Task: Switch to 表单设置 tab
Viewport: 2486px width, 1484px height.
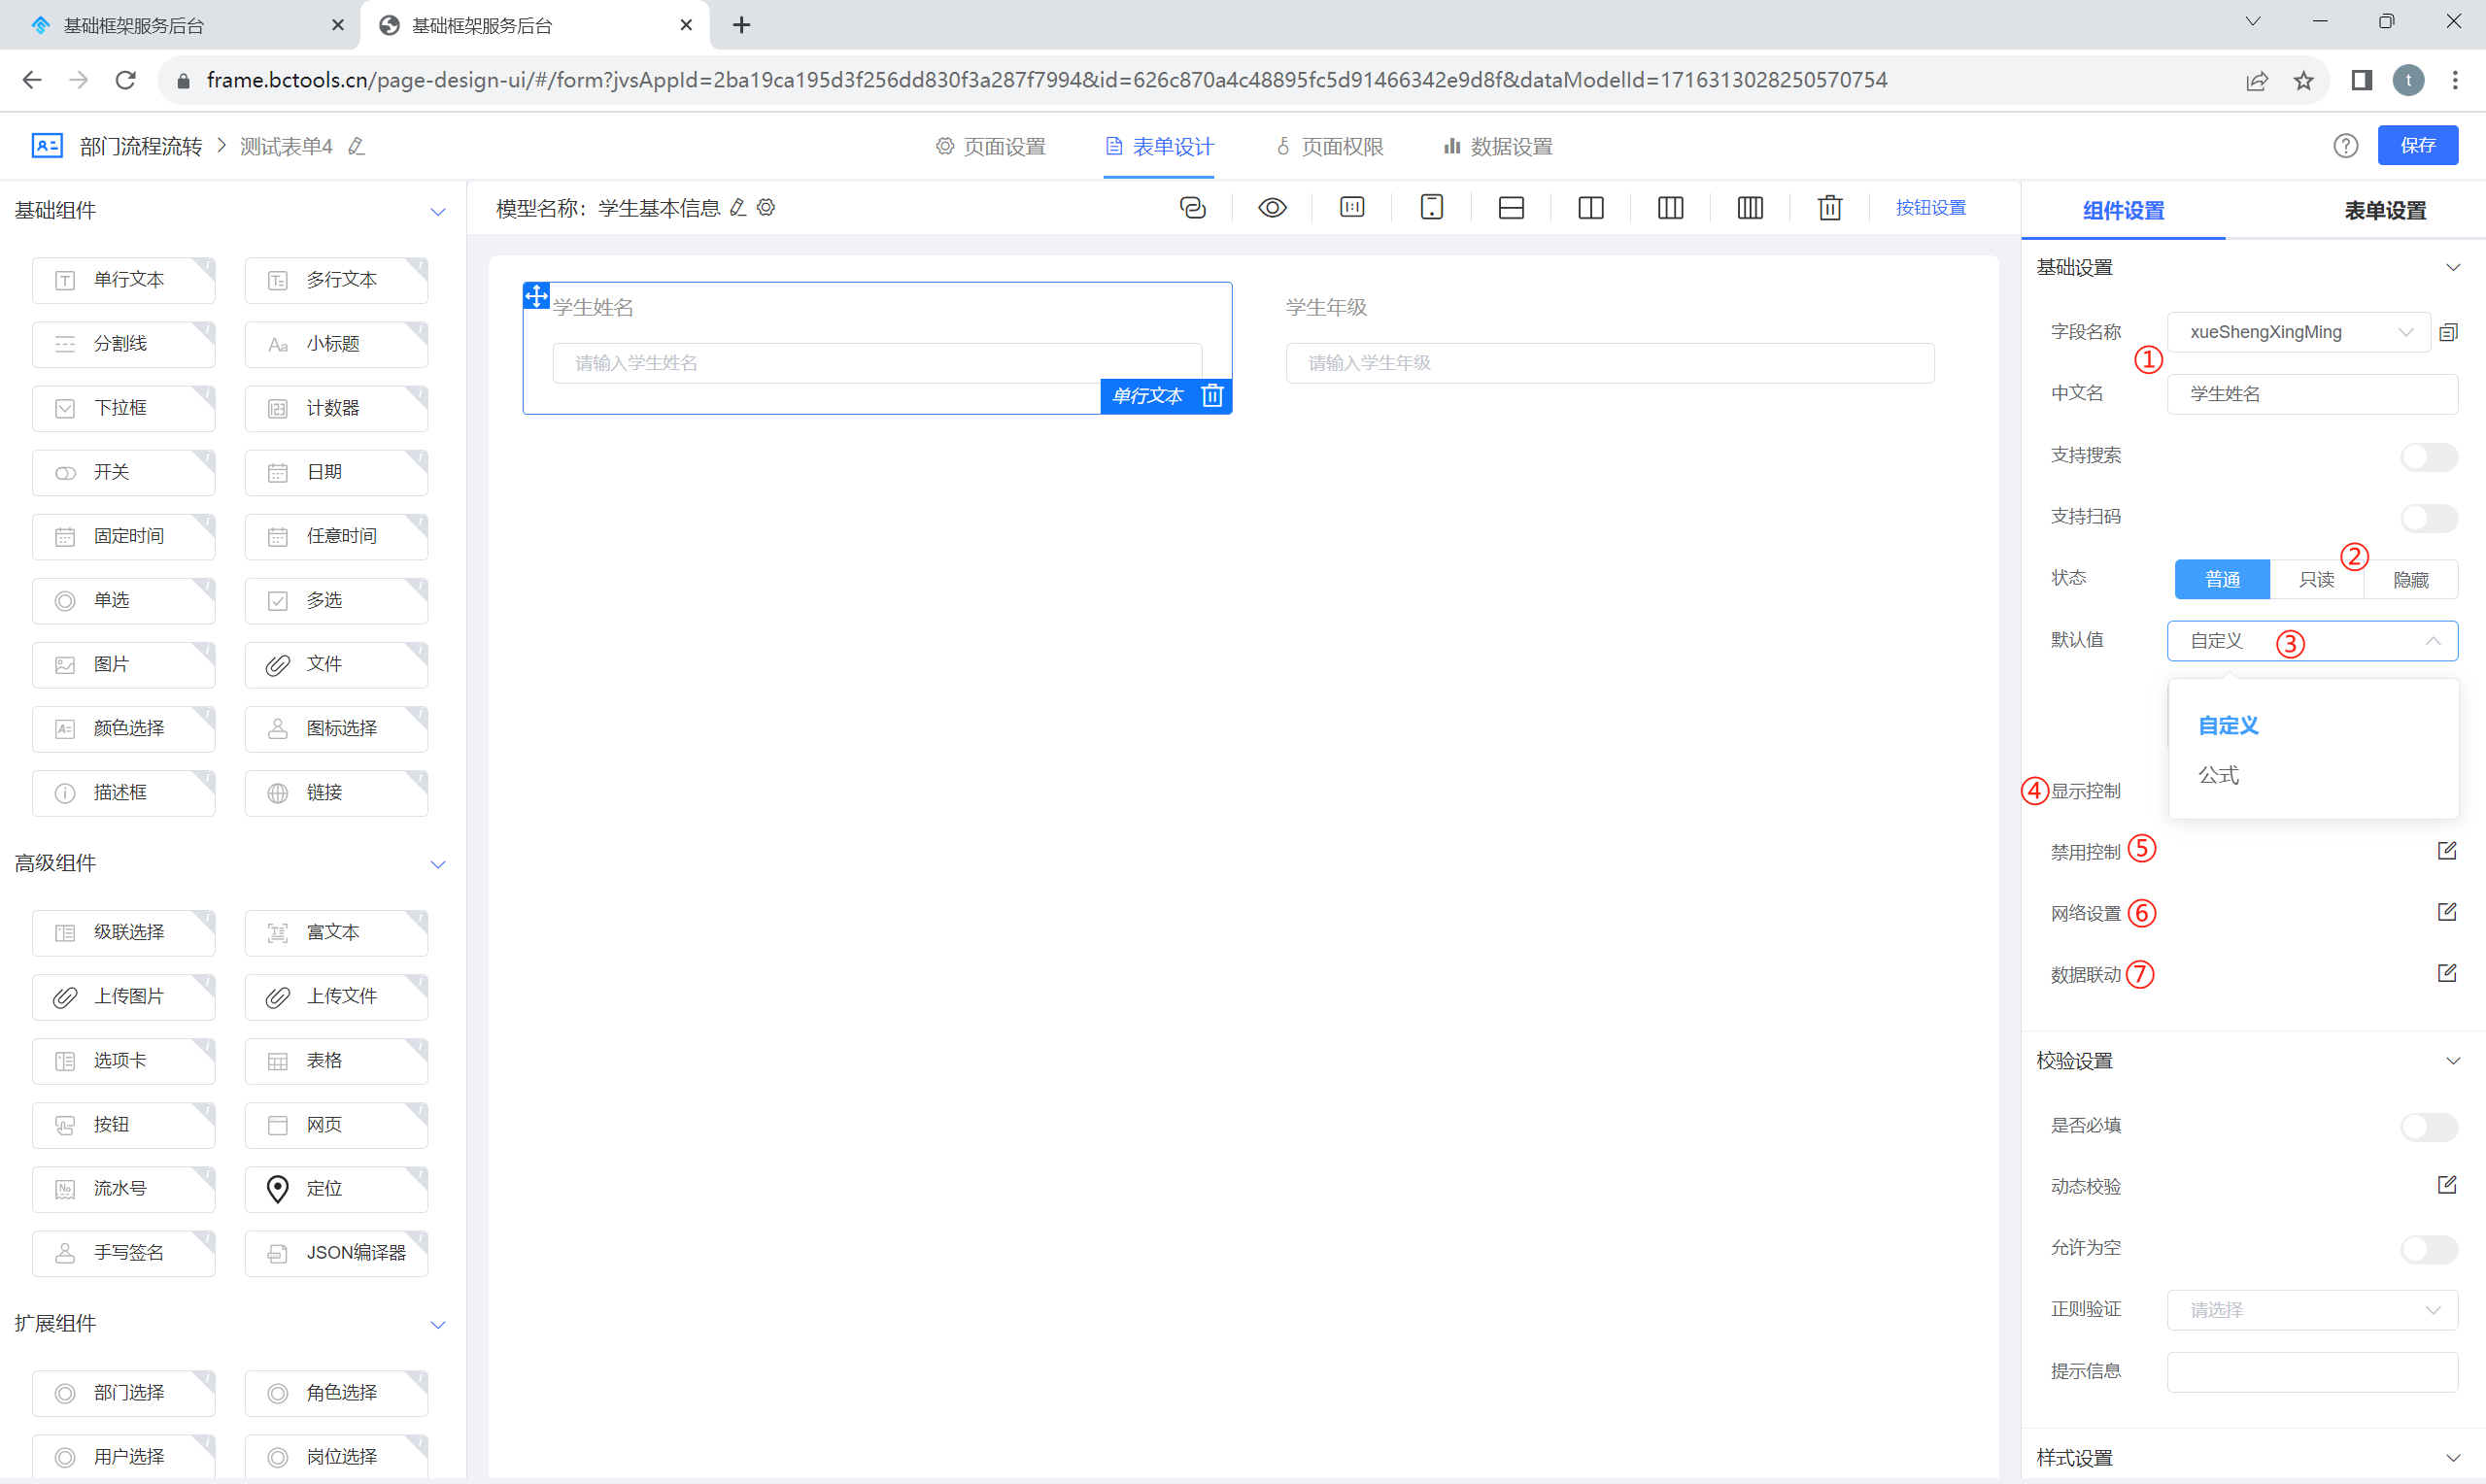Action: tap(2385, 211)
